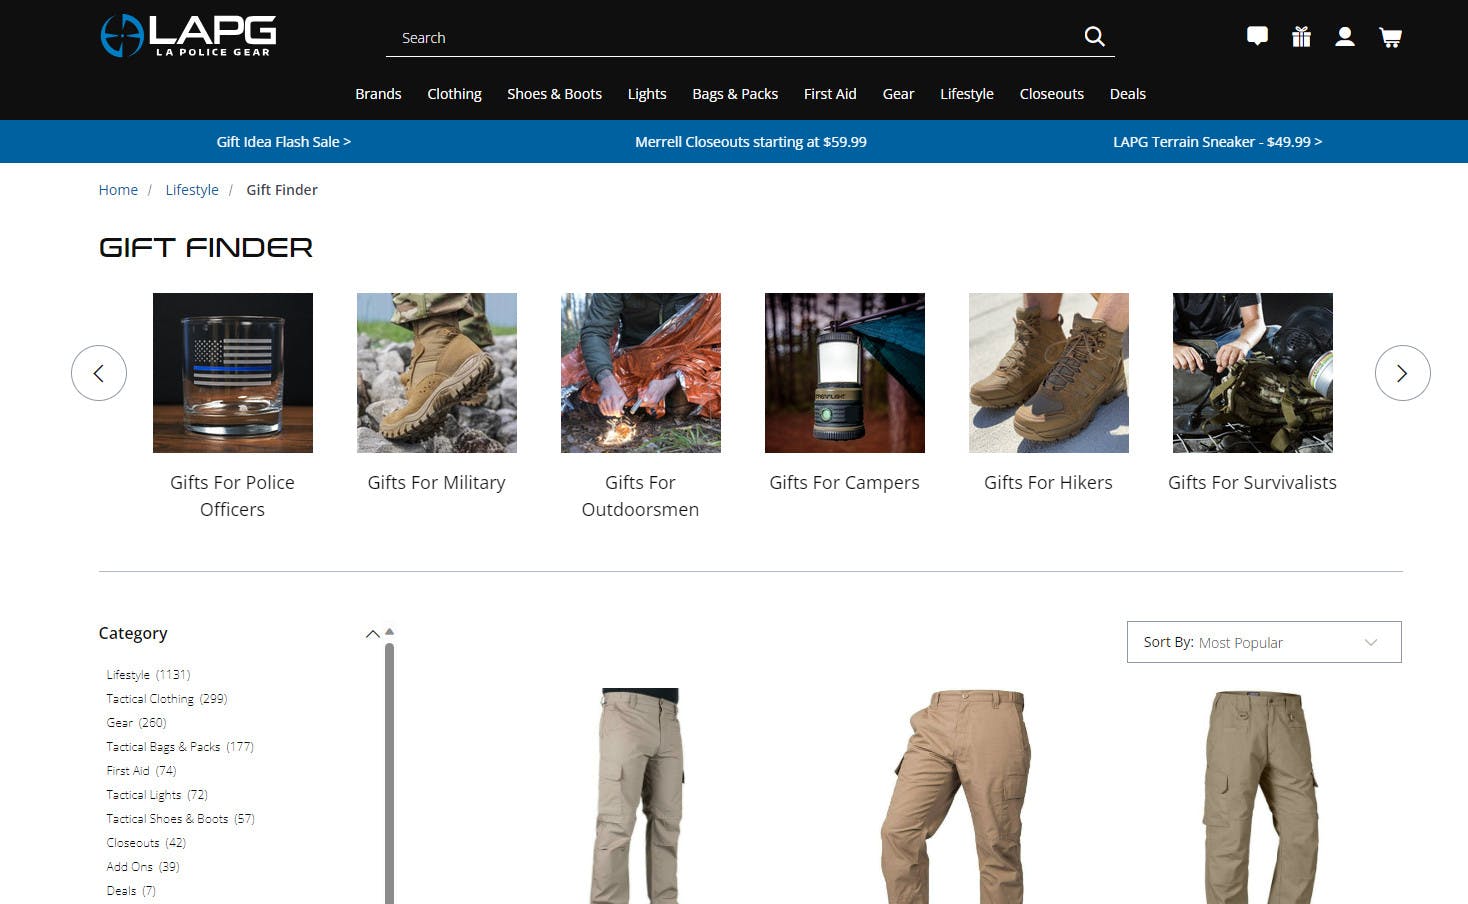Select Gifts For Hikers category
This screenshot has height=904, width=1468.
pos(1048,482)
